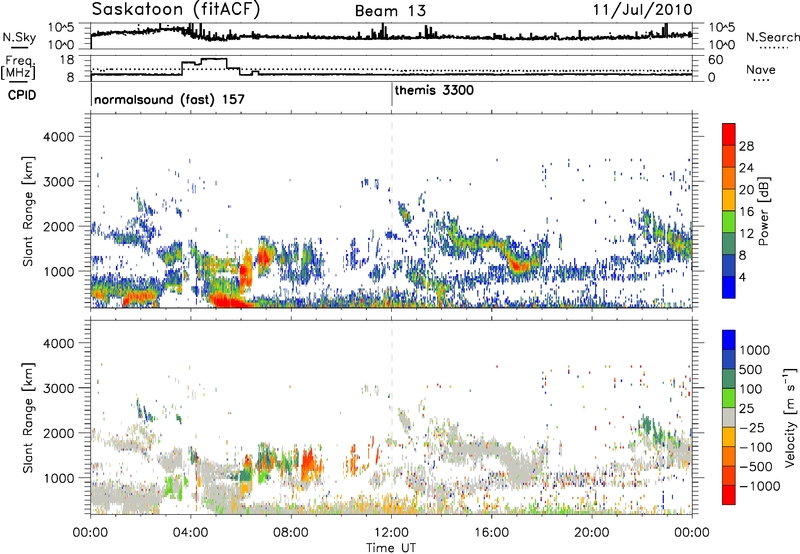
Task: Select the N.Search legend label
Action: pos(772,37)
